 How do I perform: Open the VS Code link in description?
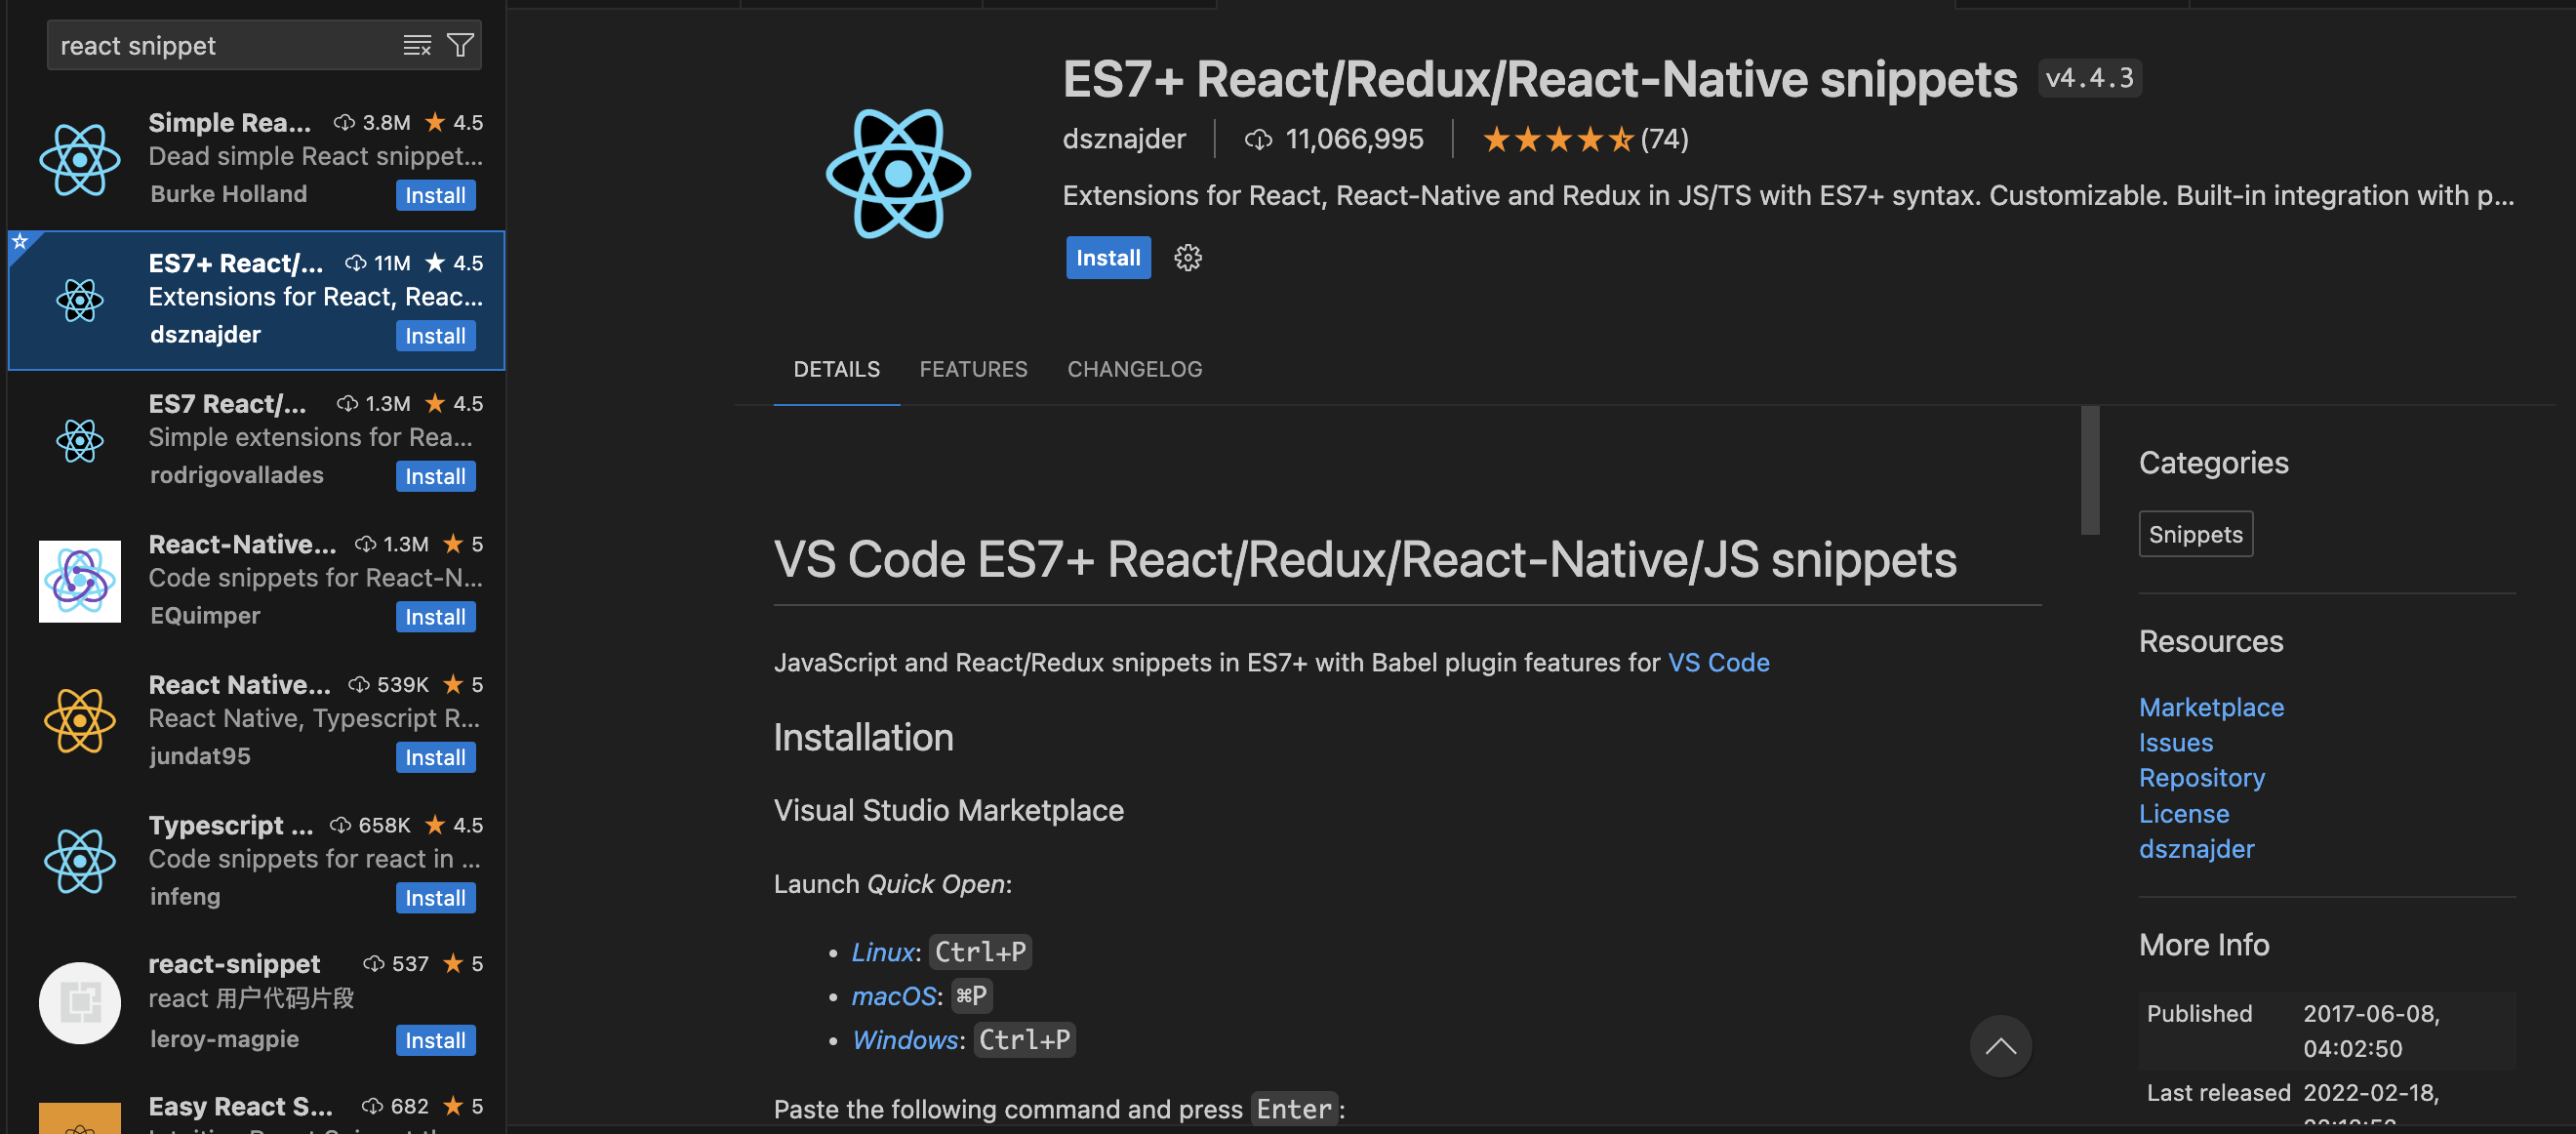click(x=1718, y=662)
